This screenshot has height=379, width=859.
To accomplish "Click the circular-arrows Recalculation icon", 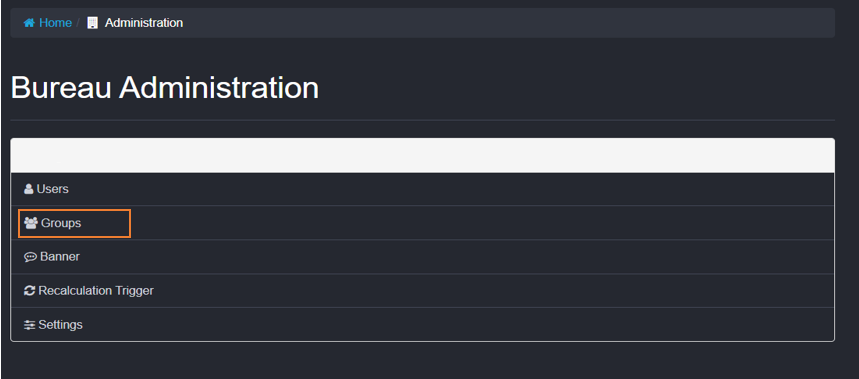I will point(30,291).
